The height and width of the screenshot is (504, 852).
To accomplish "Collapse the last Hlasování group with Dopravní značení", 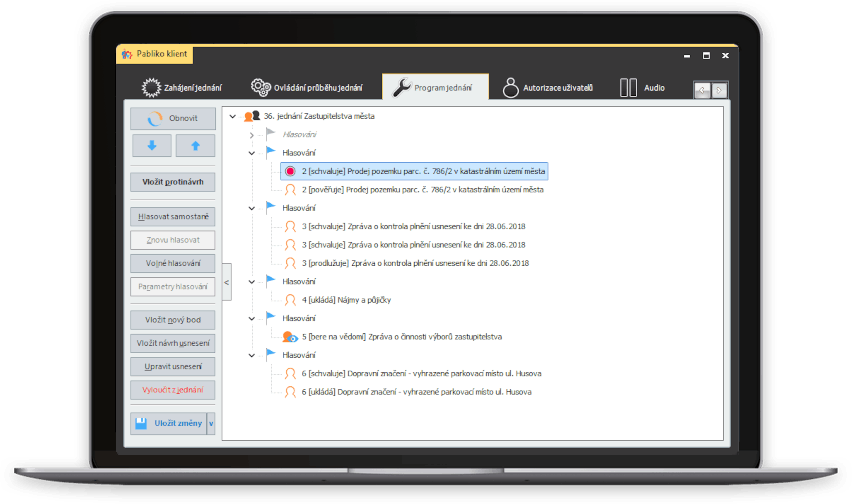I will coord(252,354).
